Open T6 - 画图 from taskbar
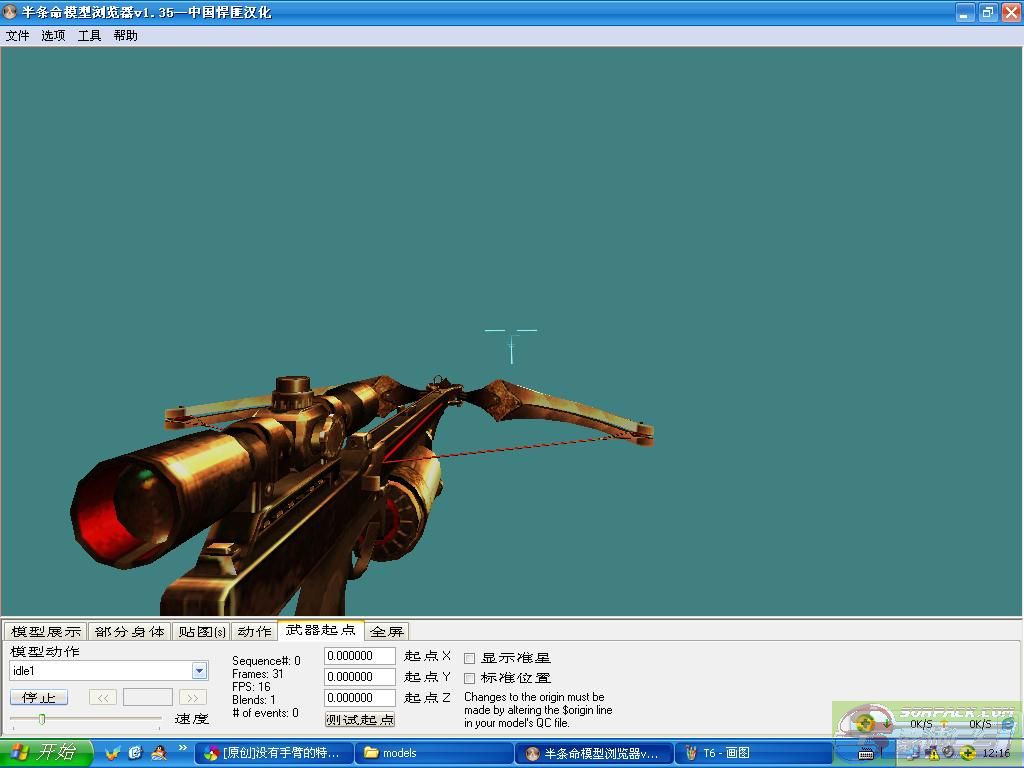This screenshot has width=1024, height=768. point(754,753)
